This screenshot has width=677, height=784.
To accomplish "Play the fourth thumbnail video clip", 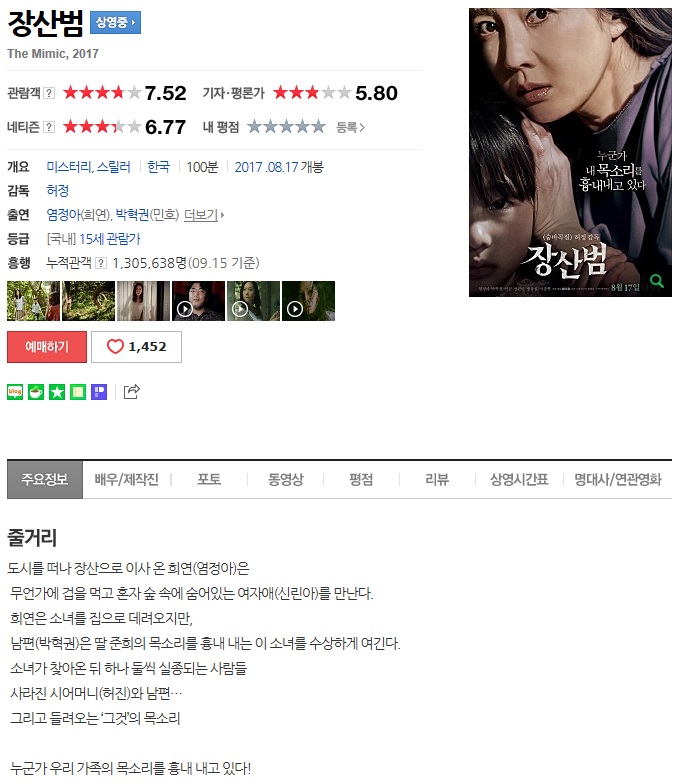I will [198, 300].
